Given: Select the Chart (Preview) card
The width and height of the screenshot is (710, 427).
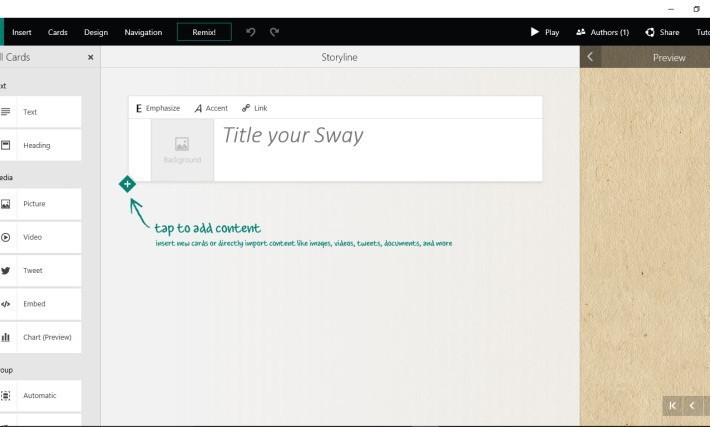Looking at the screenshot, I should pyautogui.click(x=40, y=337).
